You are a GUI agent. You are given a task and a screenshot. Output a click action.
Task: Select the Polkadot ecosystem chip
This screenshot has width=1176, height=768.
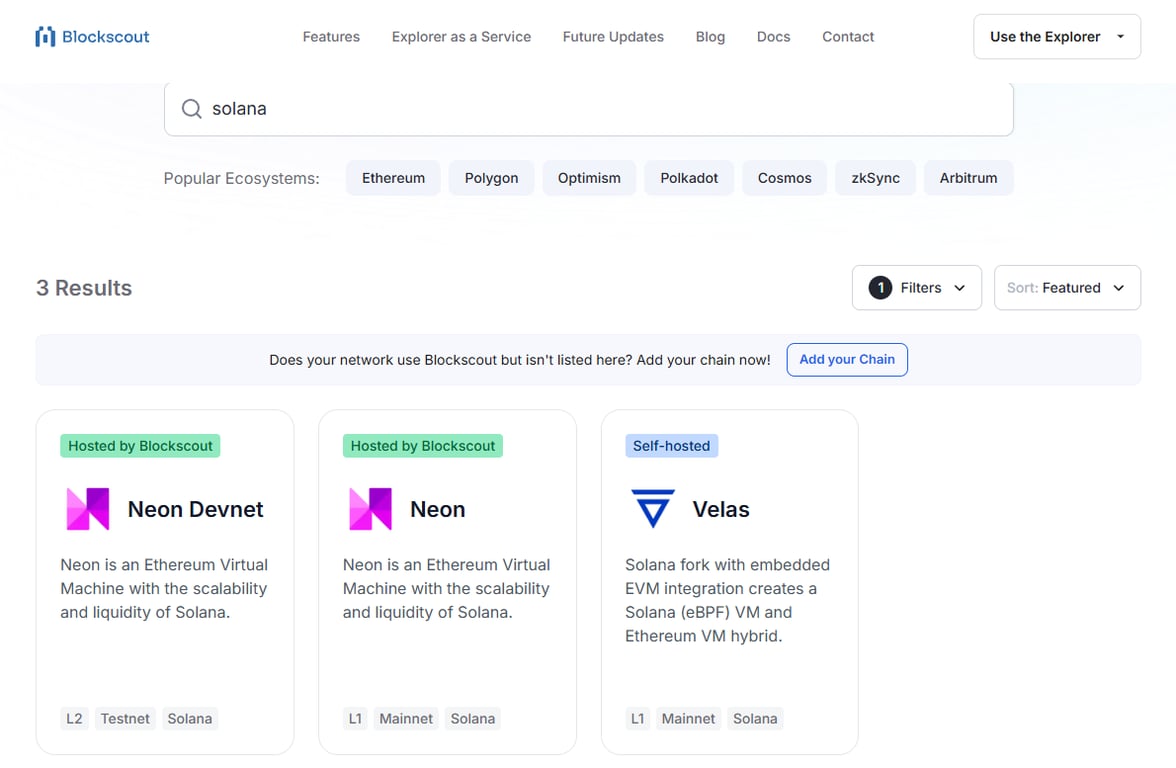(x=688, y=178)
